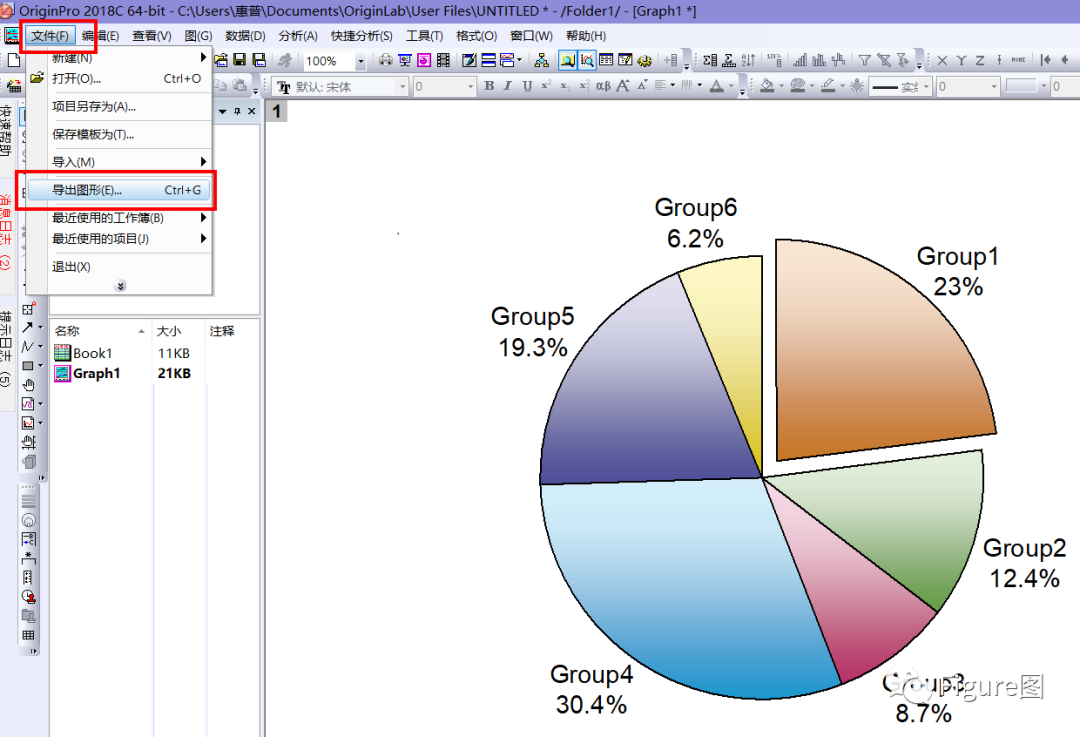
Task: Click the Increase Font size icon
Action: [623, 86]
